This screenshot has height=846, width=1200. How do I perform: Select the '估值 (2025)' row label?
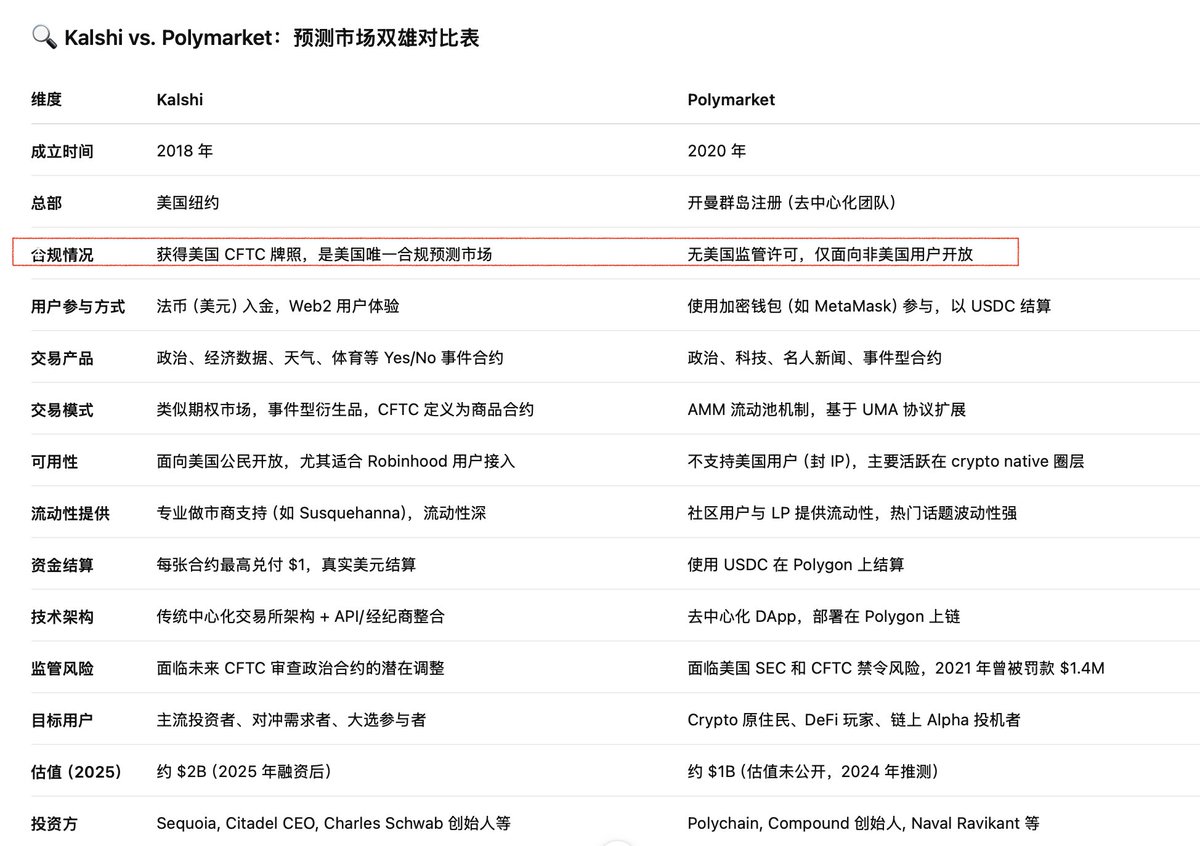pos(76,772)
